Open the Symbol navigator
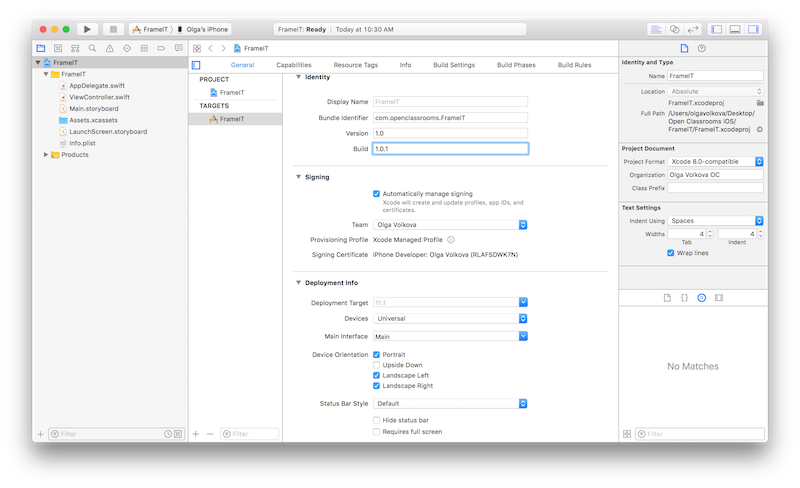Screen dimensions: 800x488 click(75, 48)
